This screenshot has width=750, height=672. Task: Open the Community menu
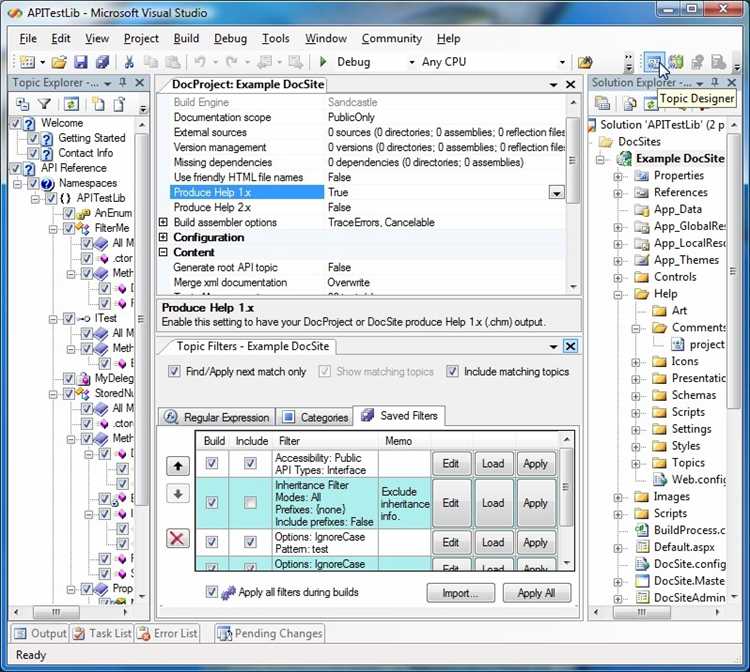click(x=392, y=38)
